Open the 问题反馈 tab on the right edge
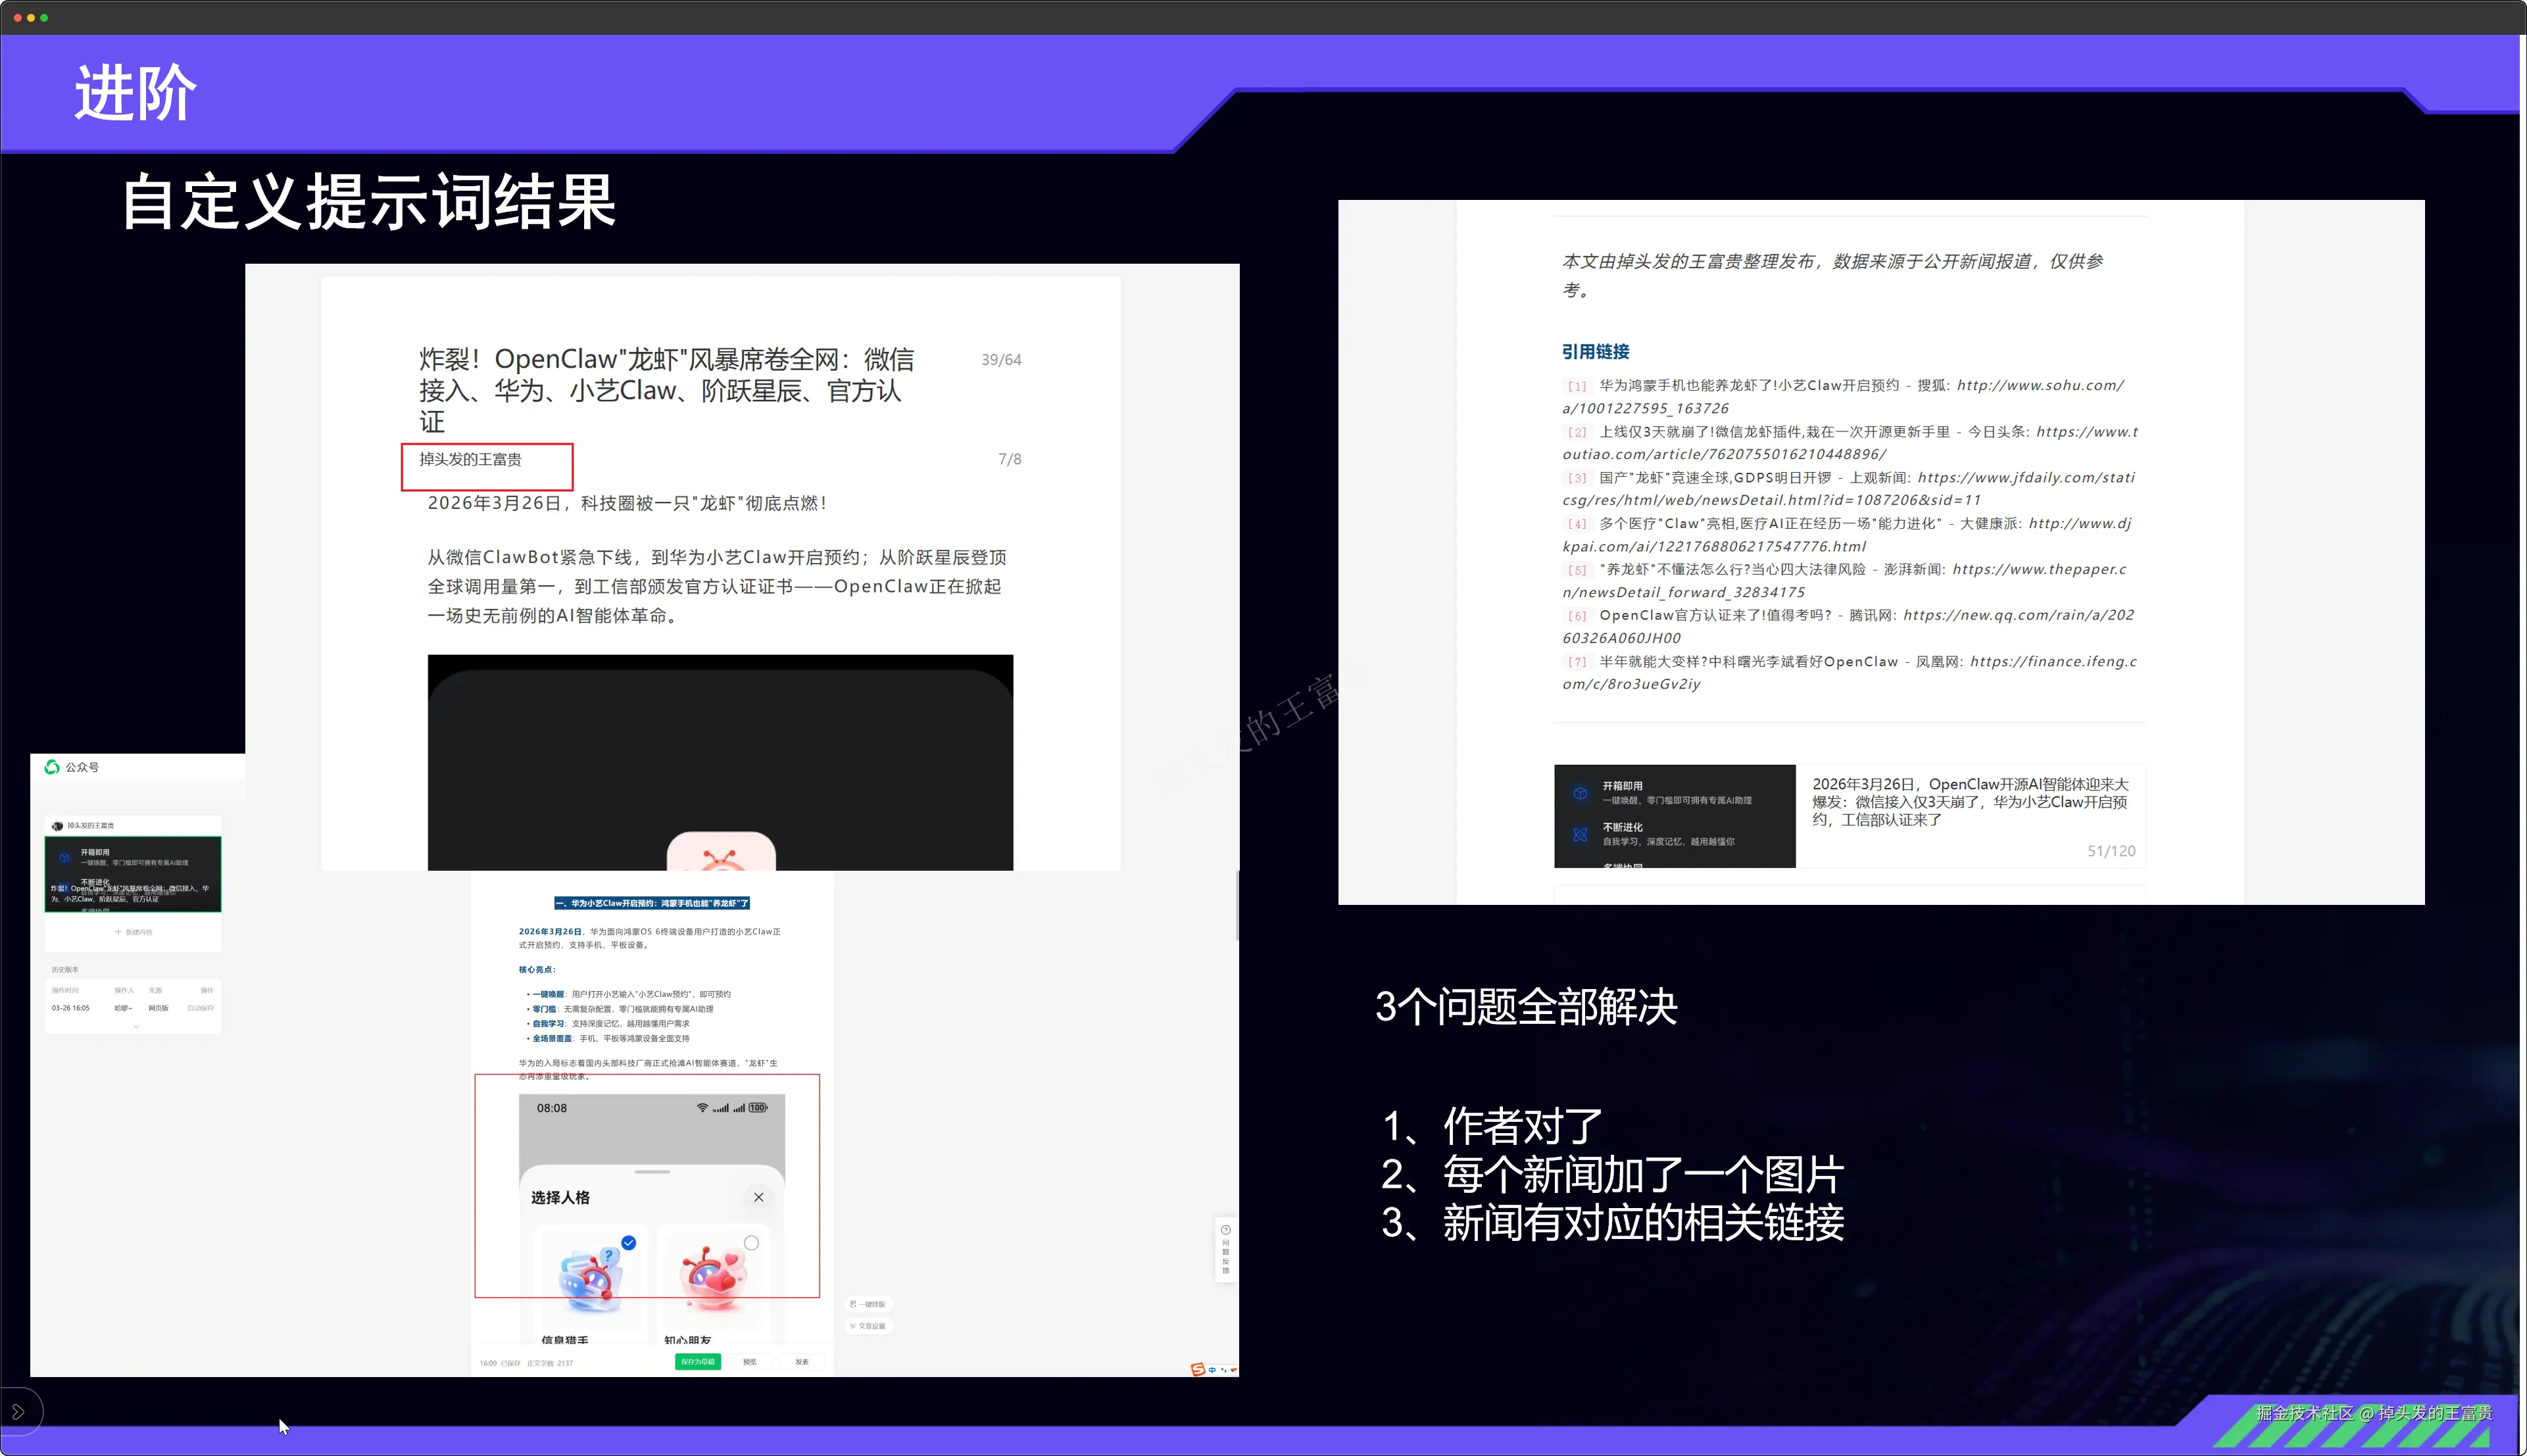 [1227, 1250]
